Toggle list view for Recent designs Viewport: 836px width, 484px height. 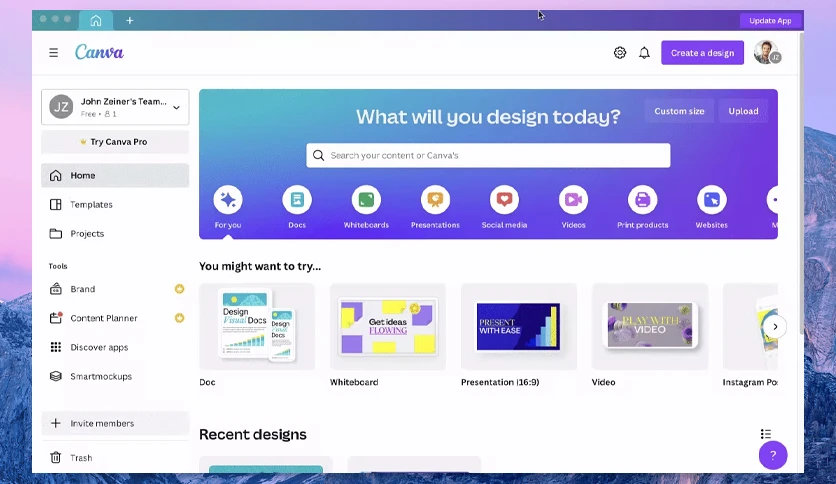pos(766,434)
